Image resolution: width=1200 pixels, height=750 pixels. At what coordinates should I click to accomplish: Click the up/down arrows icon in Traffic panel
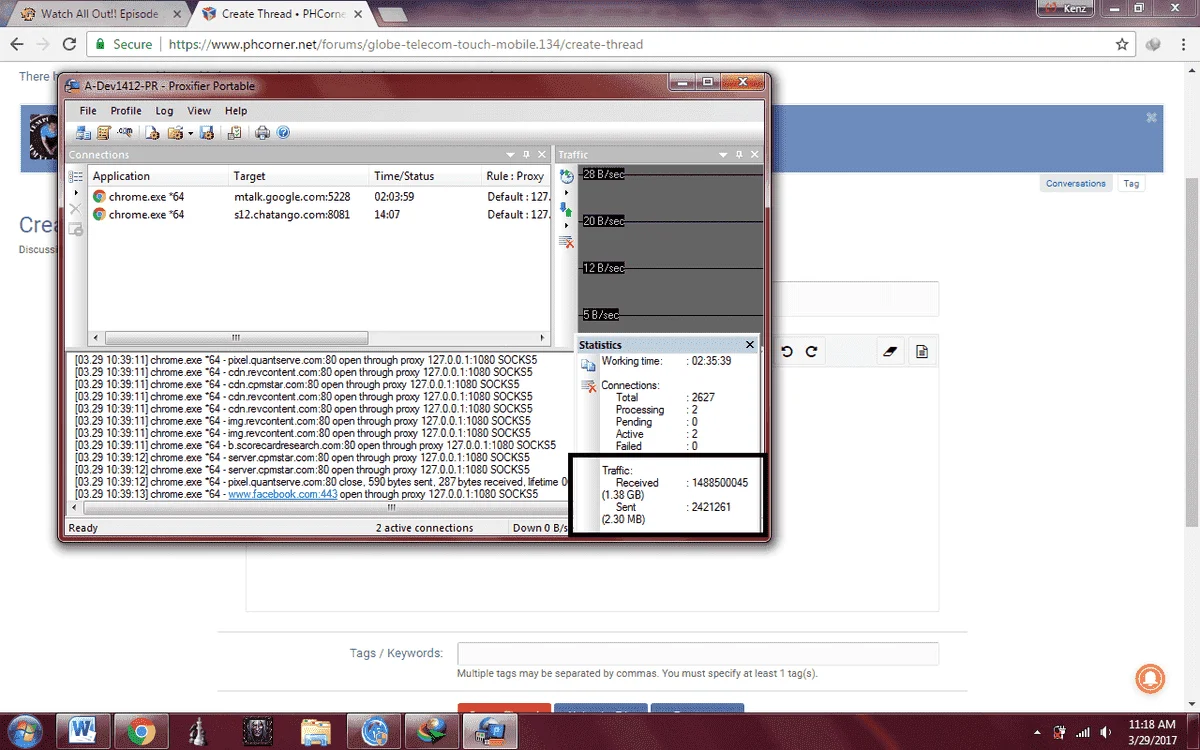pyautogui.click(x=567, y=210)
